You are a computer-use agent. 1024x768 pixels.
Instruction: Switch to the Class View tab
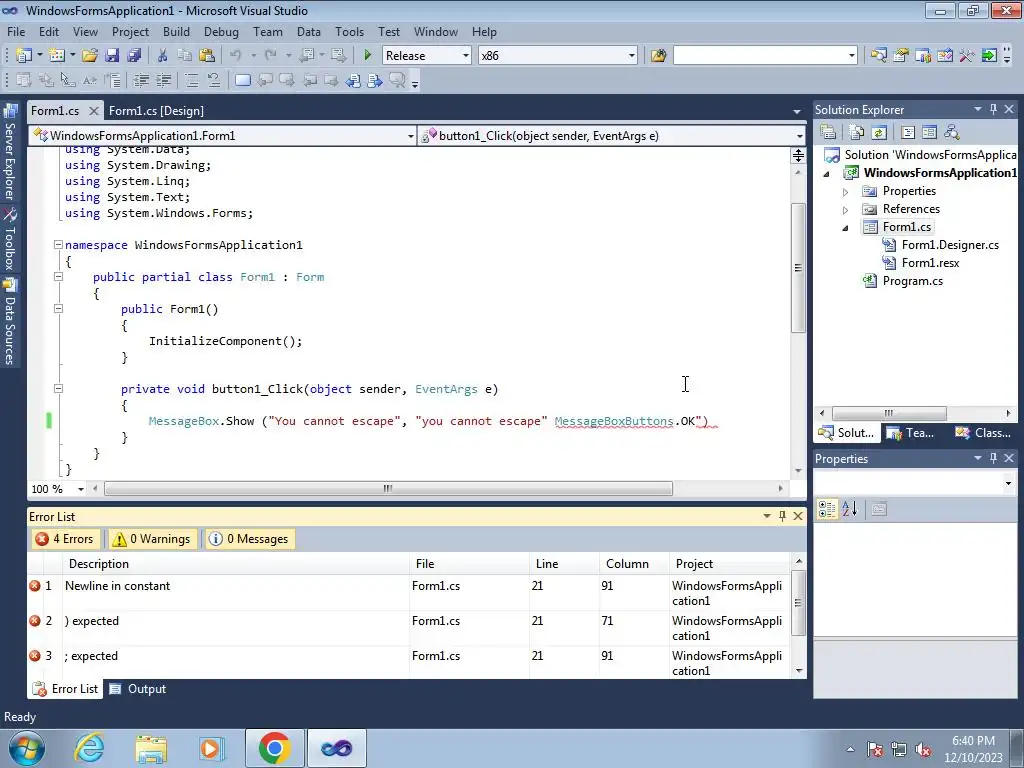click(983, 432)
